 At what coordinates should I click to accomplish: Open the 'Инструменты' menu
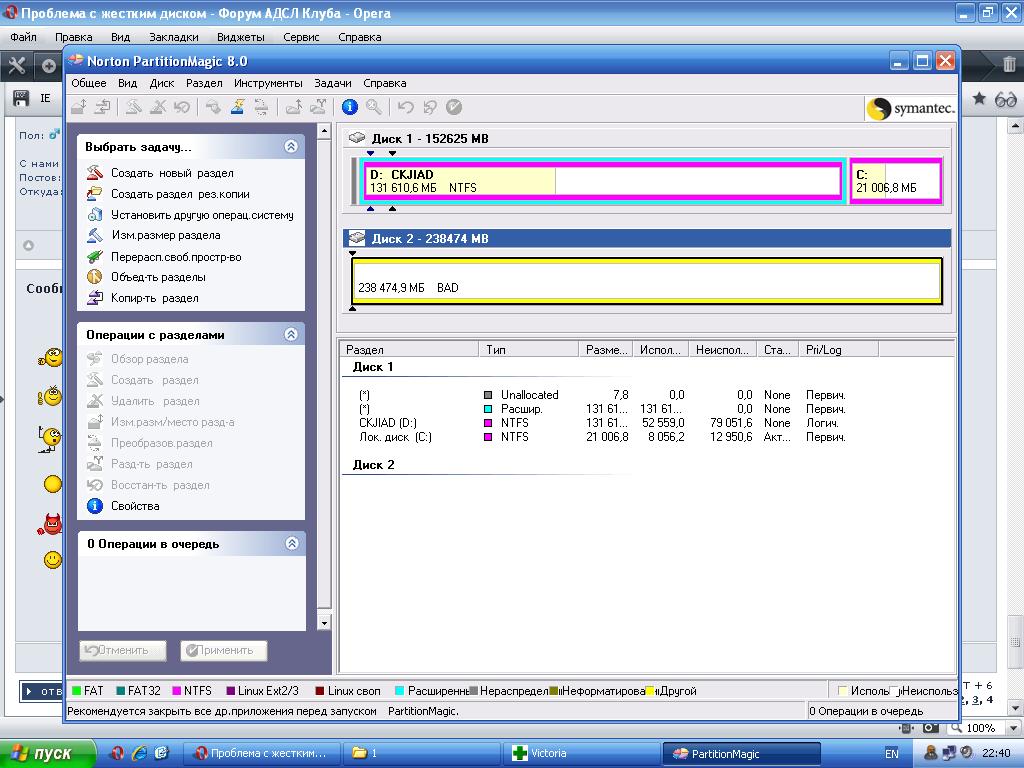click(x=268, y=83)
